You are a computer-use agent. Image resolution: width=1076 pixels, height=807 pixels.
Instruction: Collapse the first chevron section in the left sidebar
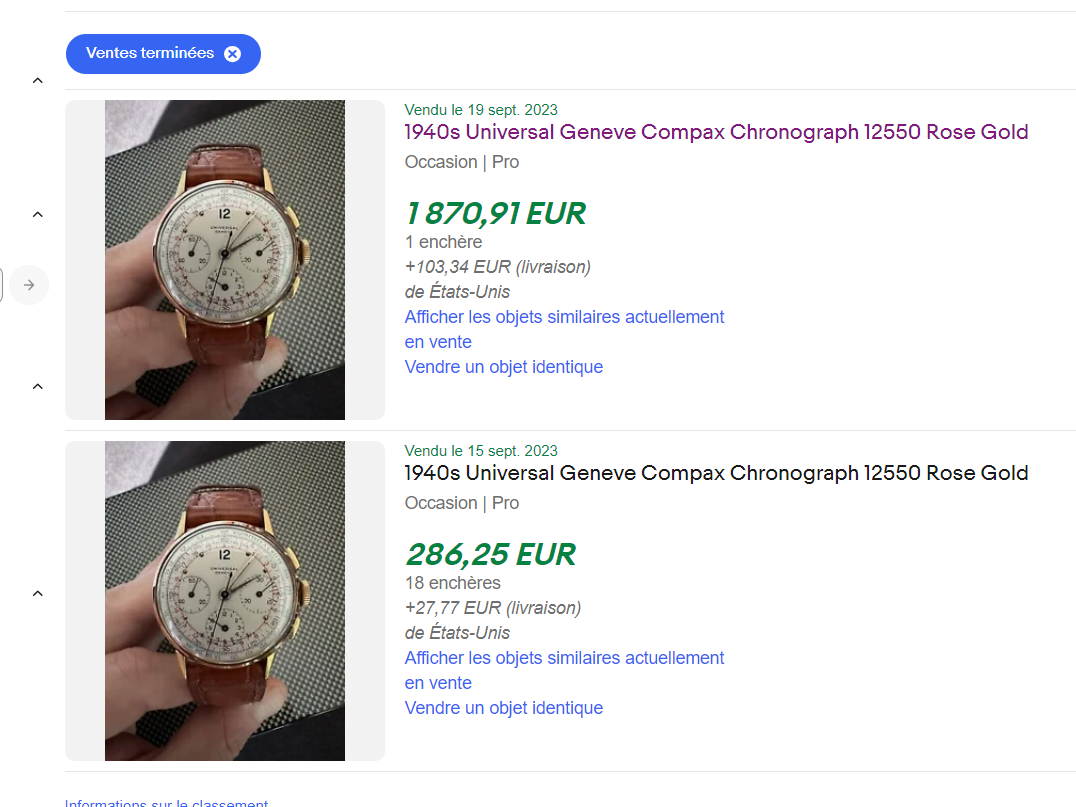click(38, 80)
